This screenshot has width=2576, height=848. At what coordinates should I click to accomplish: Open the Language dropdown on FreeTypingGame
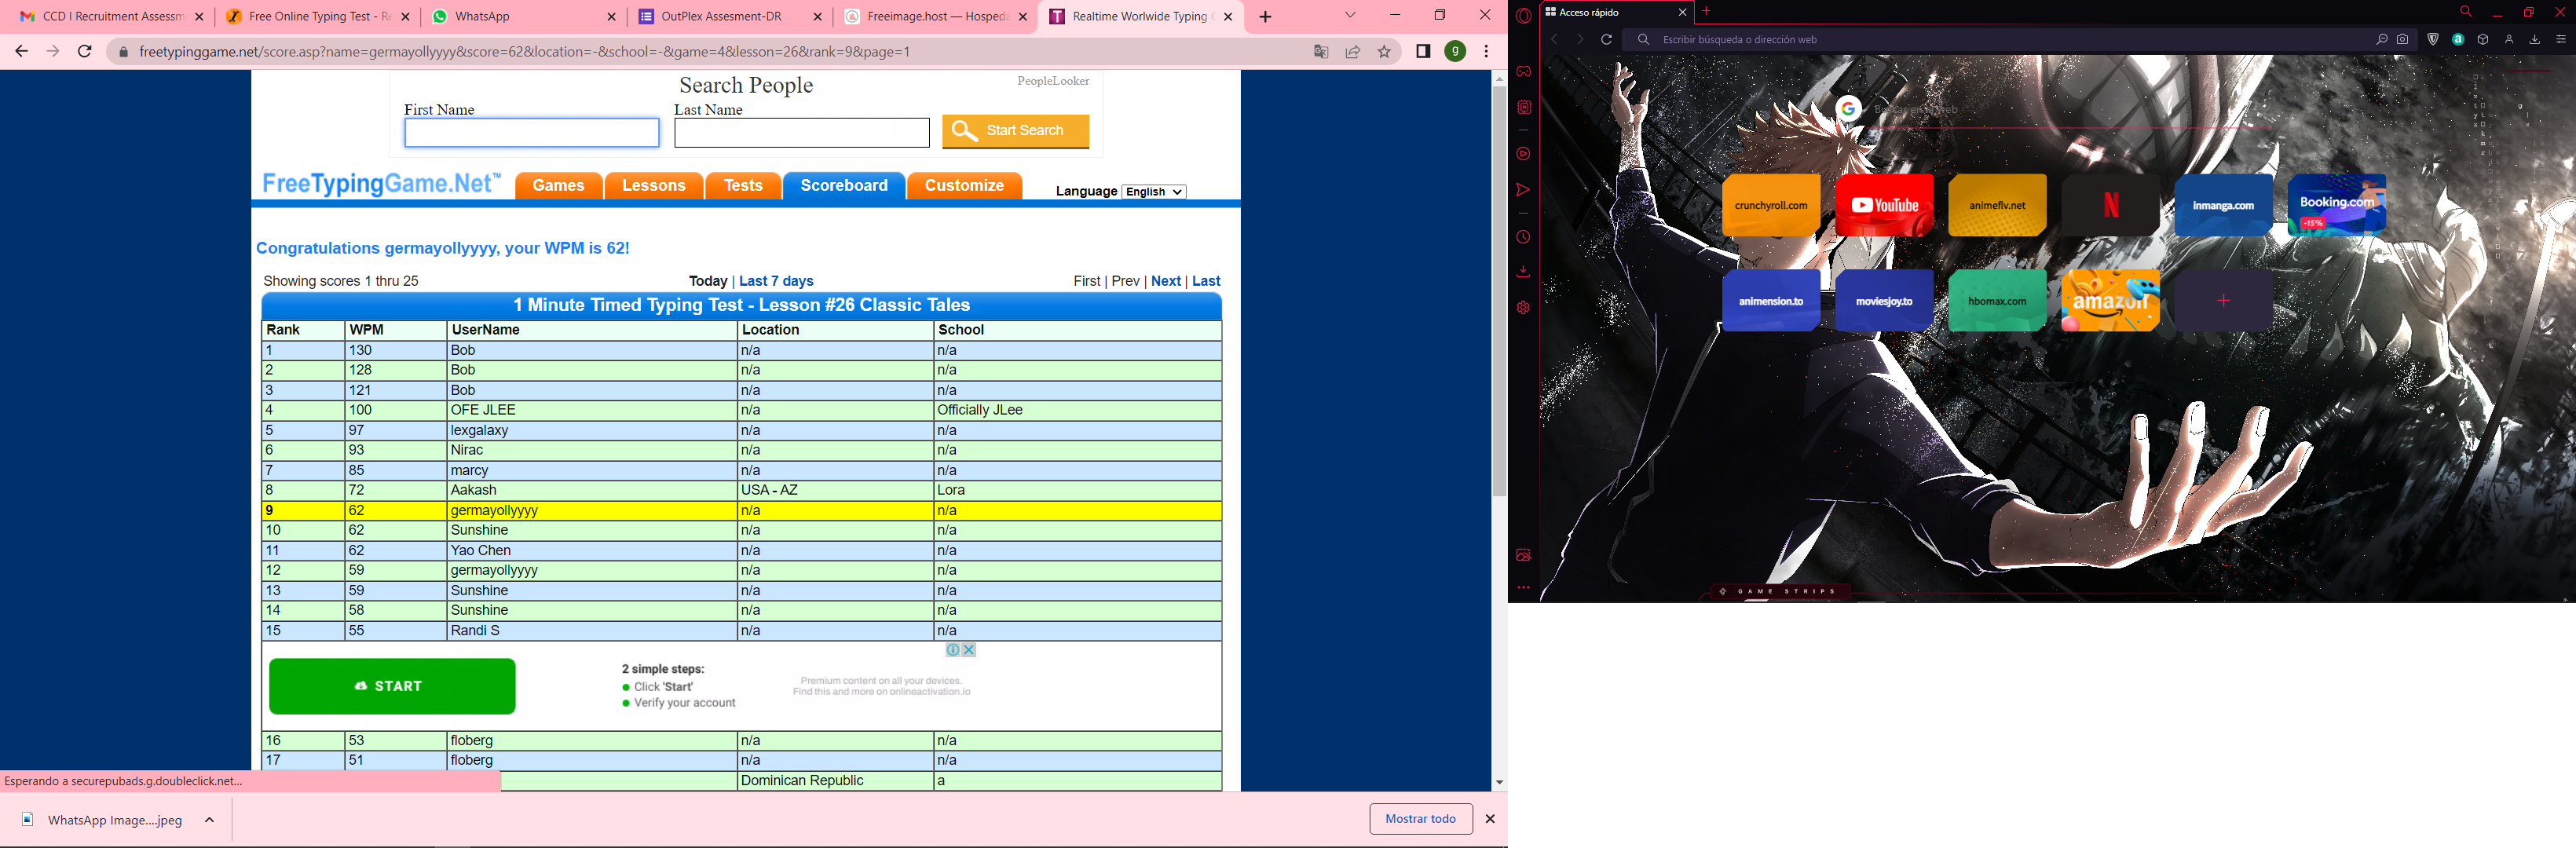(x=1153, y=192)
